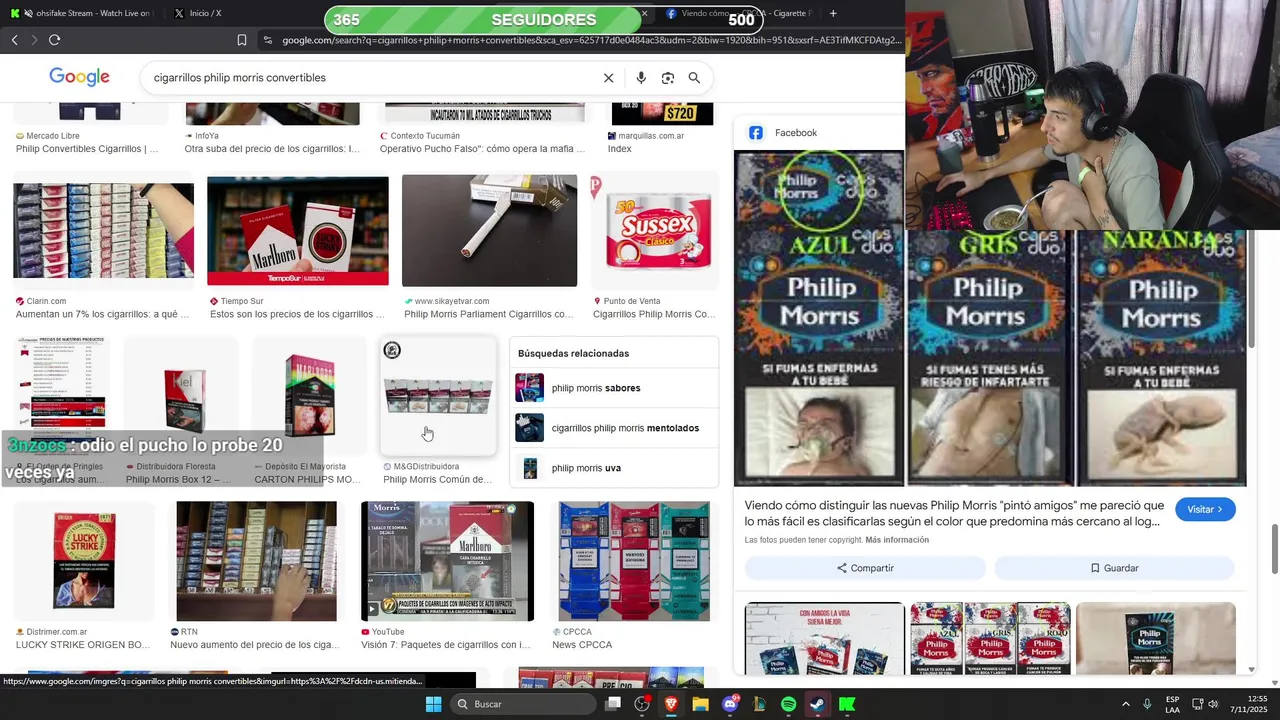This screenshot has width=1280, height=720.
Task: Go back to the previous page
Action: [x=14, y=40]
